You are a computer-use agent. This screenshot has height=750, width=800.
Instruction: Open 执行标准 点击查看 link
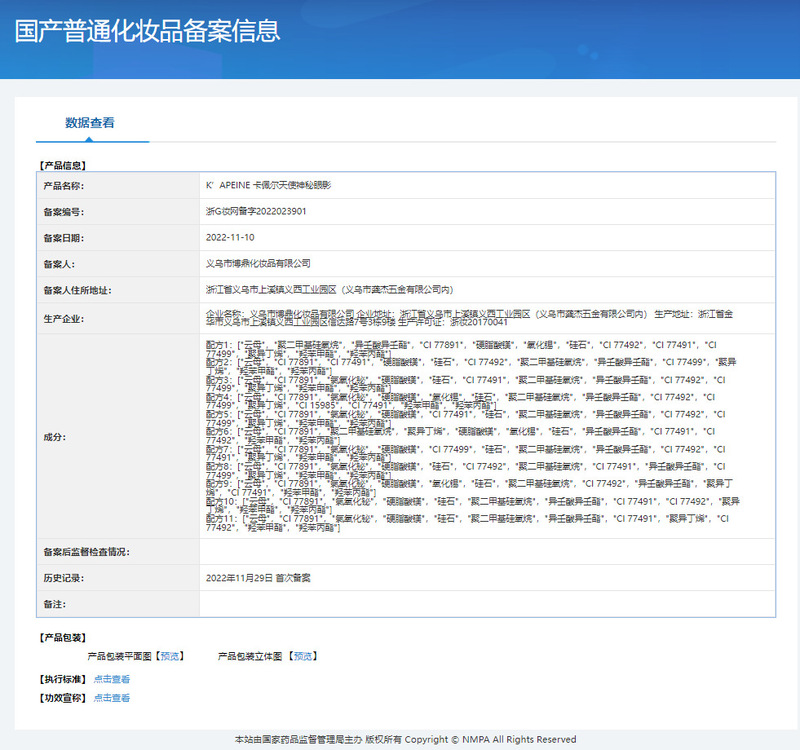click(112, 679)
